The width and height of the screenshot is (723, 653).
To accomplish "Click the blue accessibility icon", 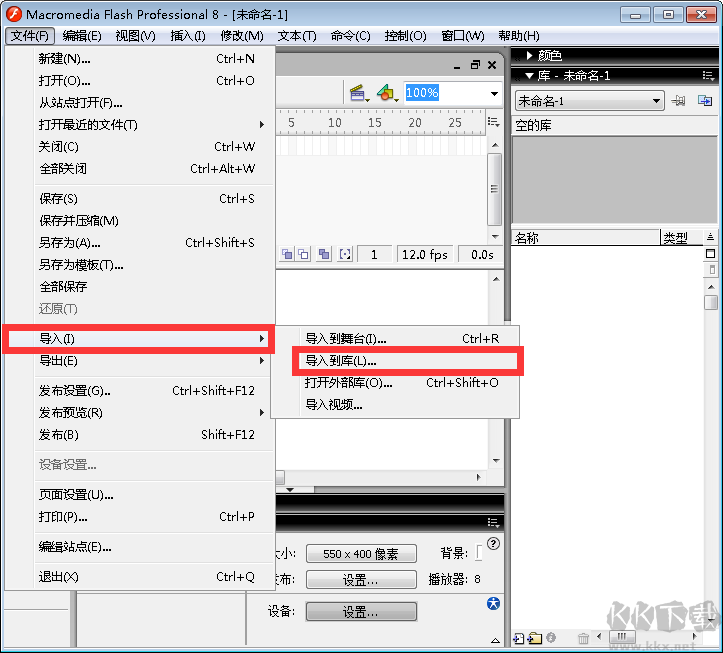I will pyautogui.click(x=492, y=603).
